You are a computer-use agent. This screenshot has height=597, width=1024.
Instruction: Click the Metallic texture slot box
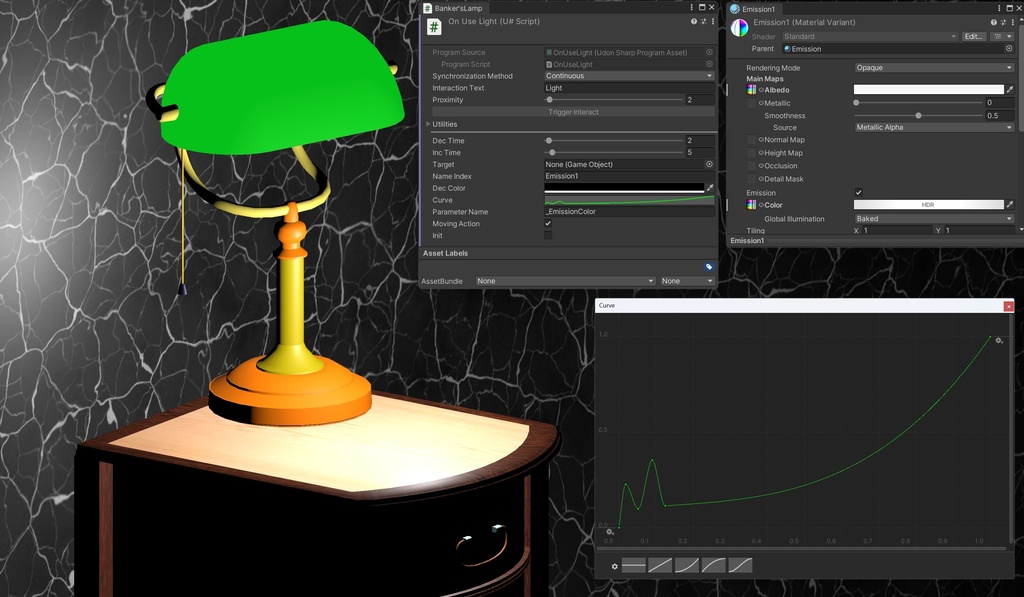click(x=752, y=103)
